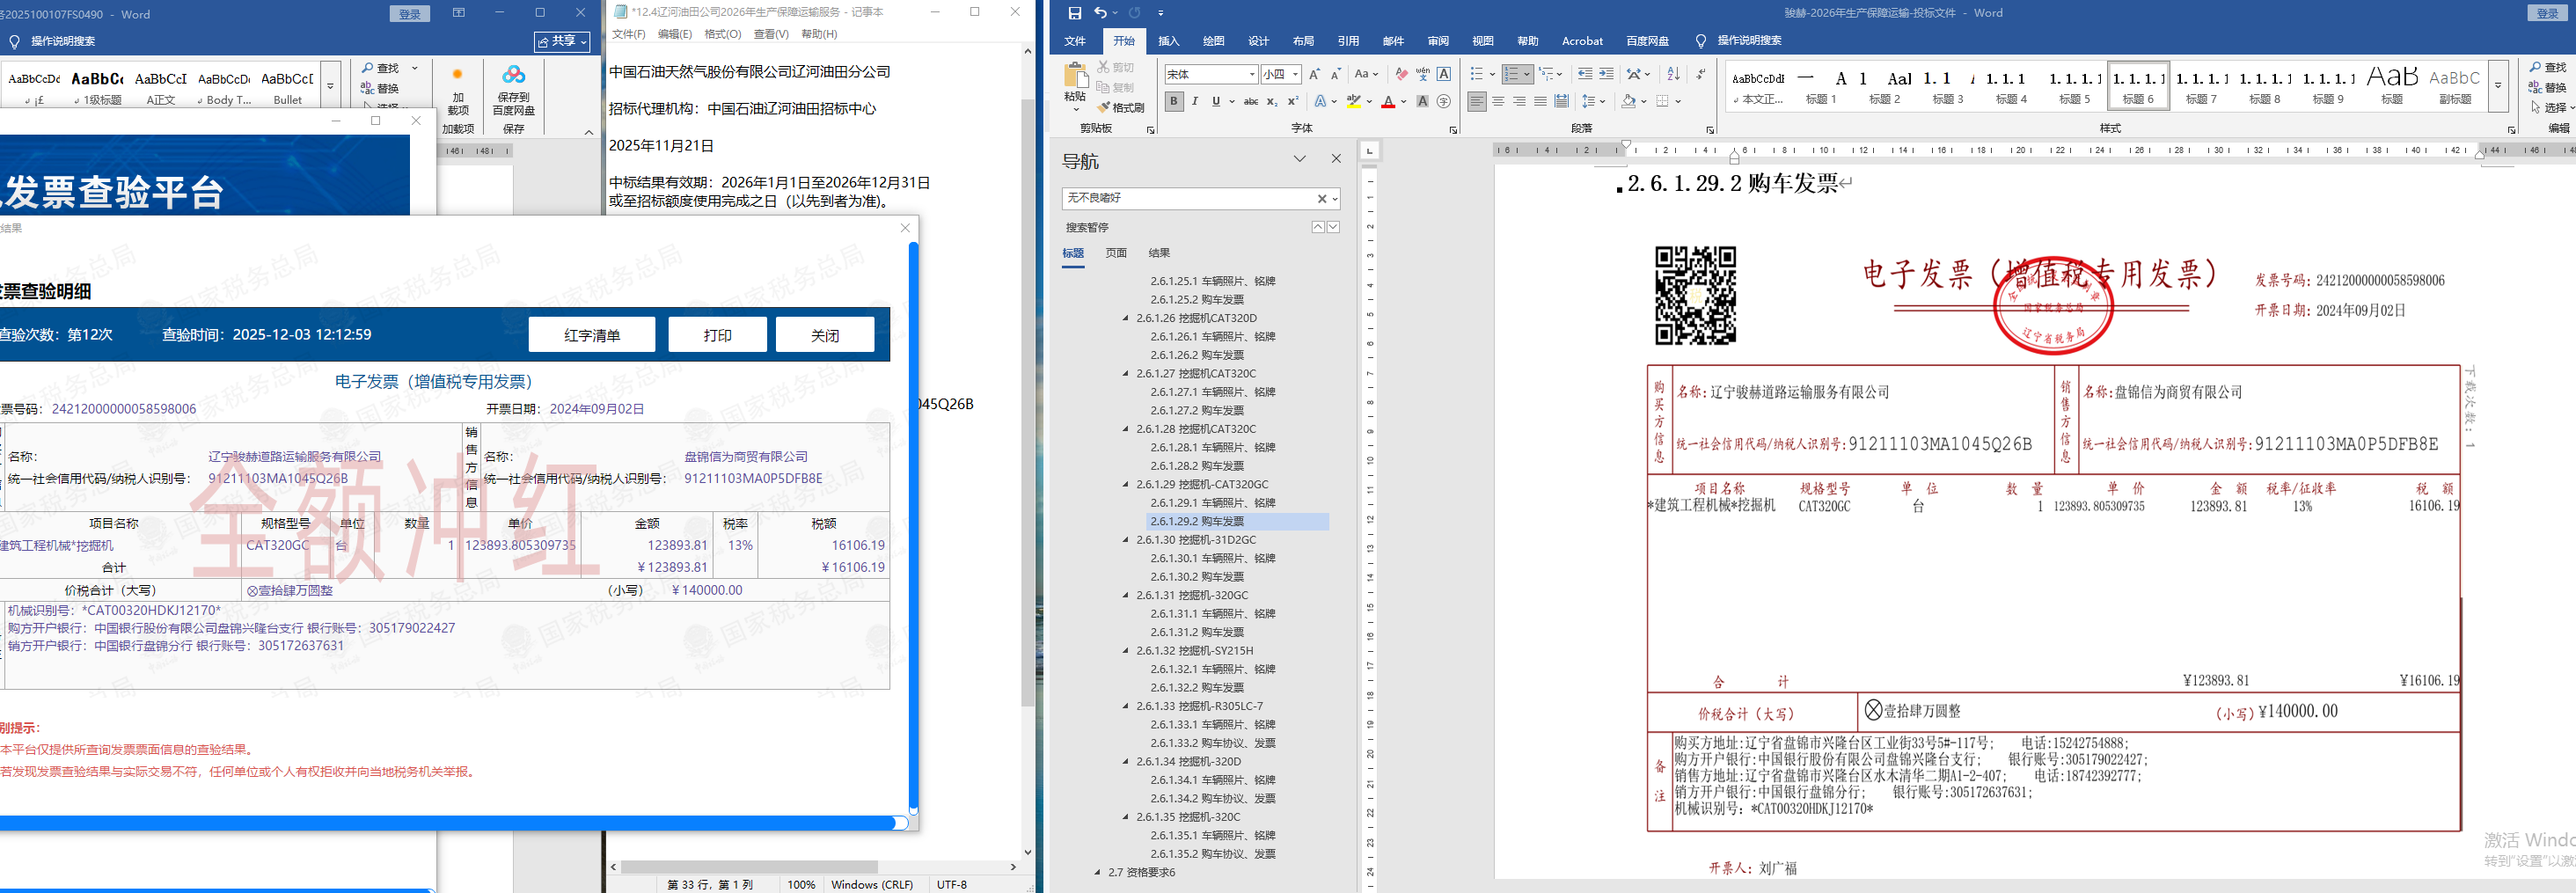This screenshot has height=893, width=2576.
Task: Click the clear formatting eraser icon
Action: tap(1401, 74)
